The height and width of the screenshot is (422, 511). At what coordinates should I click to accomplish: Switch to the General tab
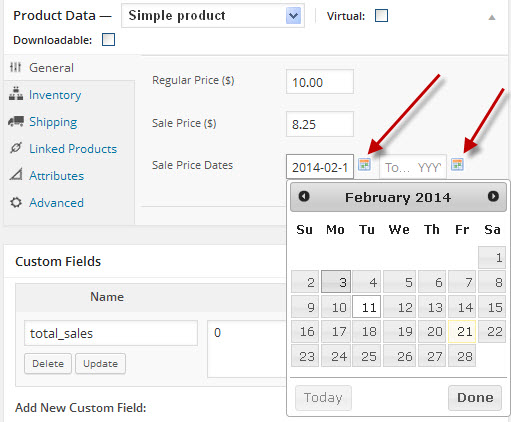click(51, 68)
